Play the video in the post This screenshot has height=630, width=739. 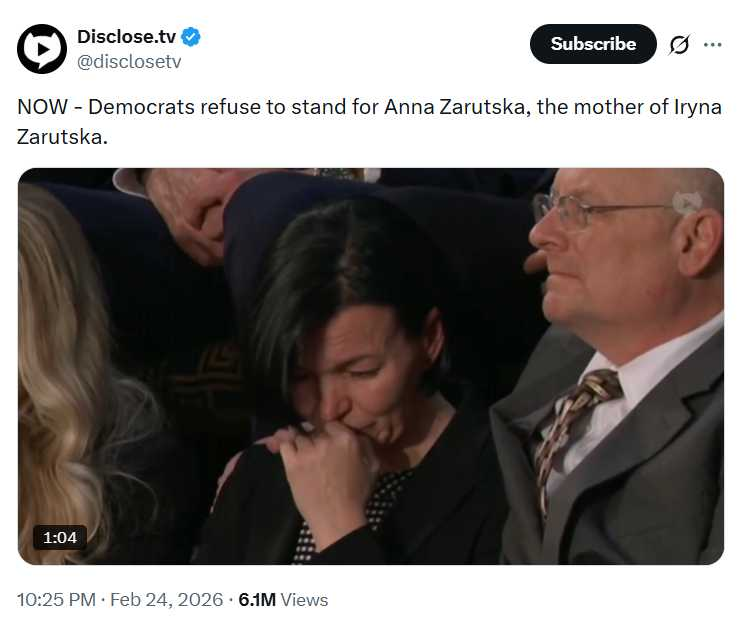tap(370, 366)
